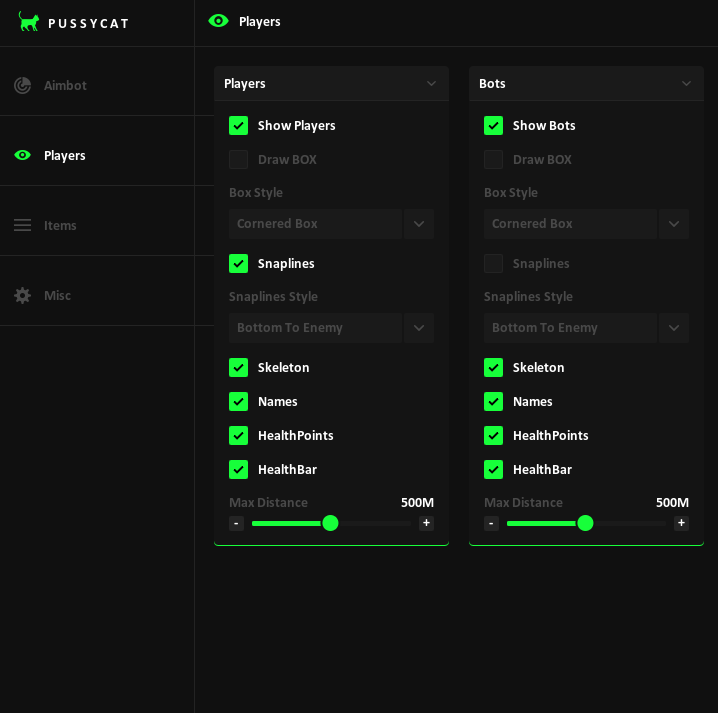
Task: Click the Items list icon in the sidebar
Action: click(22, 225)
